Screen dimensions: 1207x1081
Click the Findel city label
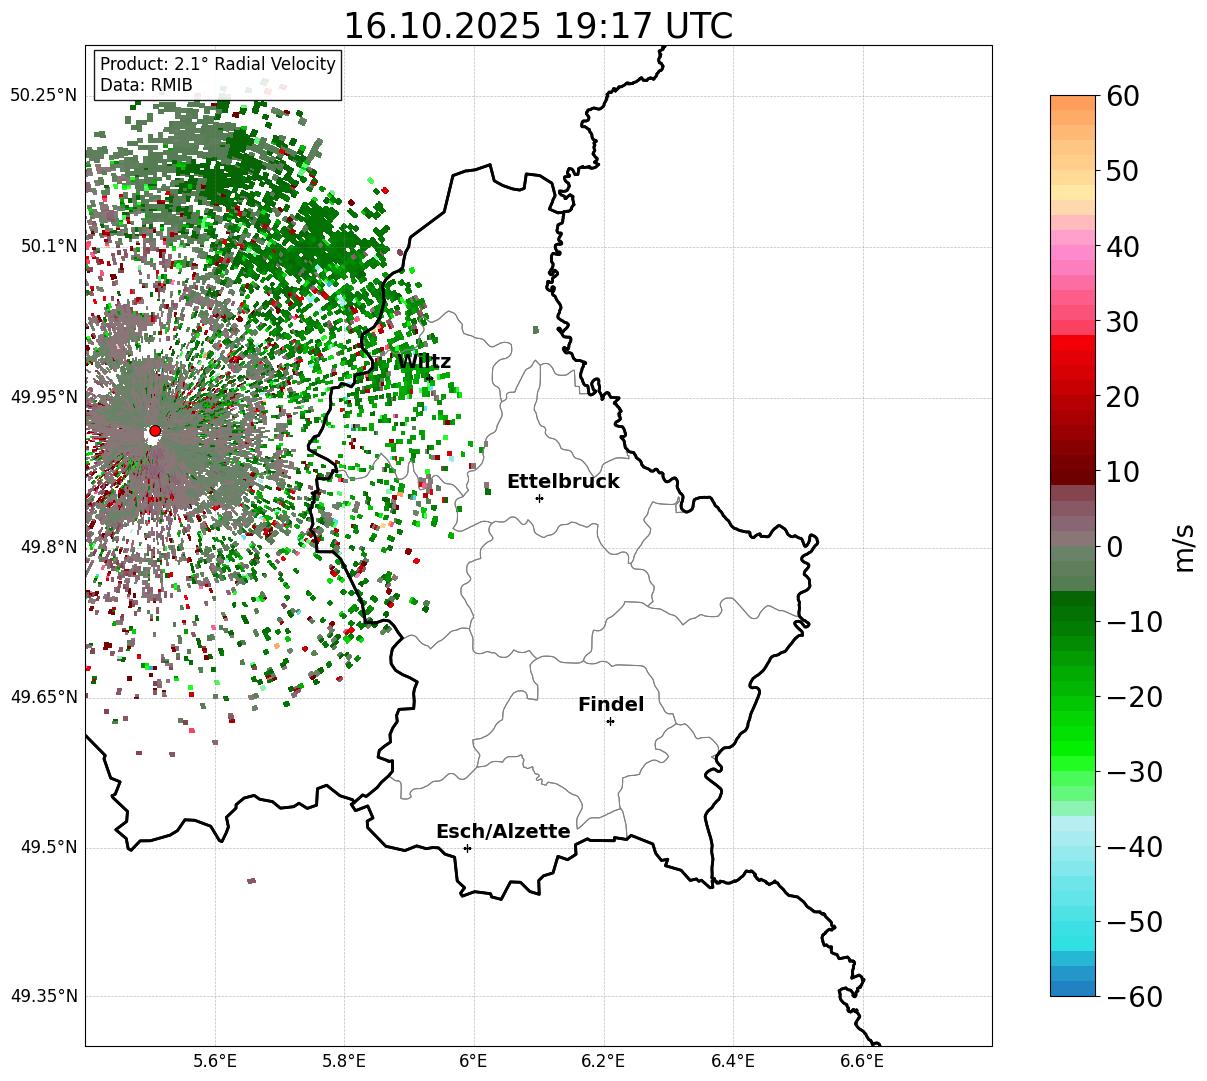coord(611,705)
